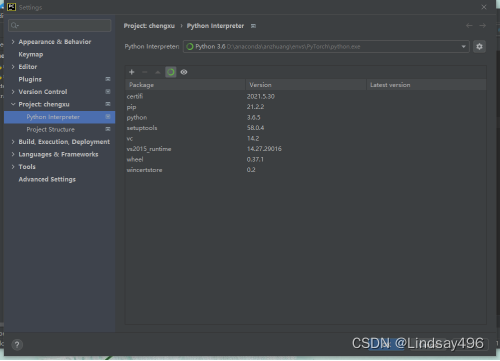Viewport: 500px width, 361px height.
Task: Close the Settings dialog
Action: point(484,7)
